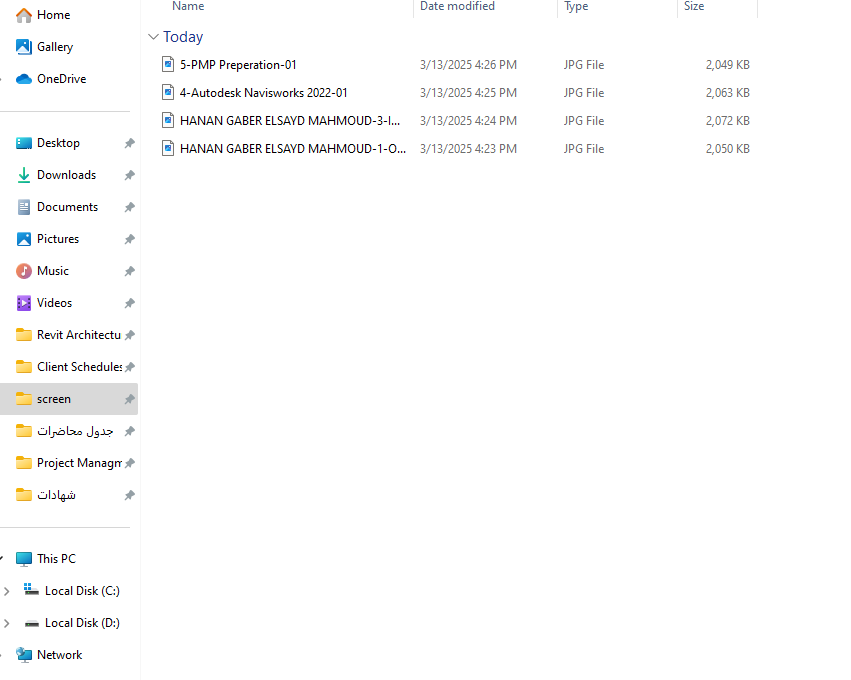Click the 2,049 KB size cell

click(727, 65)
